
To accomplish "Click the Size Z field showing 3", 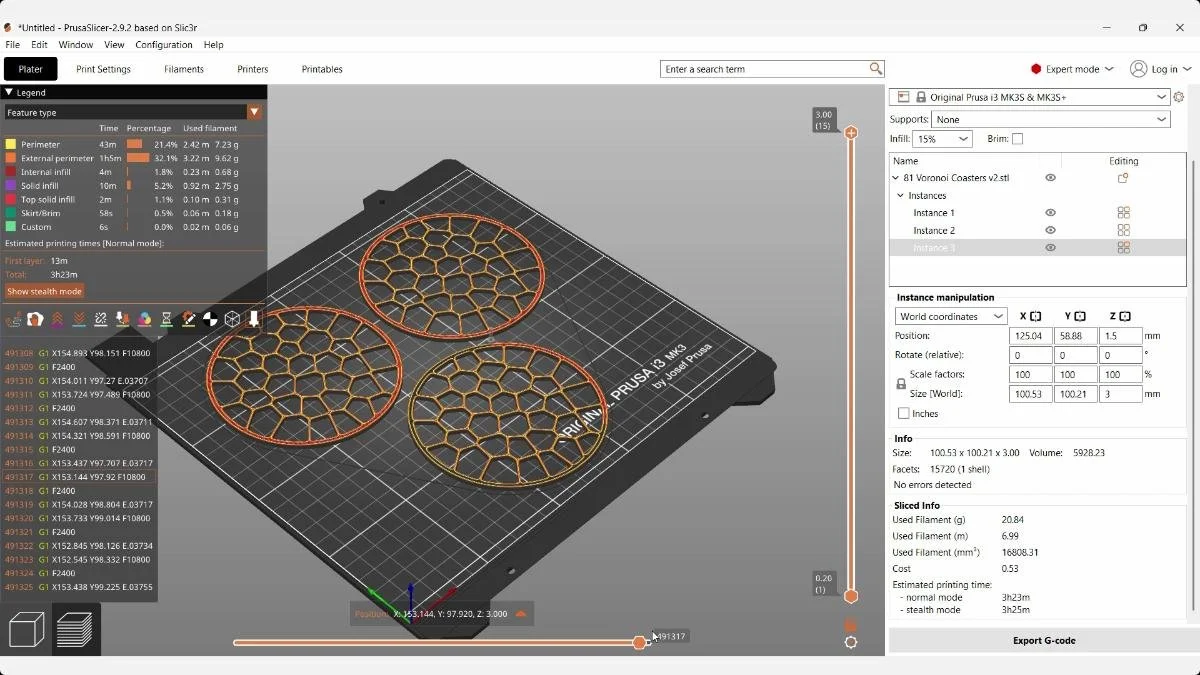I will [1120, 394].
